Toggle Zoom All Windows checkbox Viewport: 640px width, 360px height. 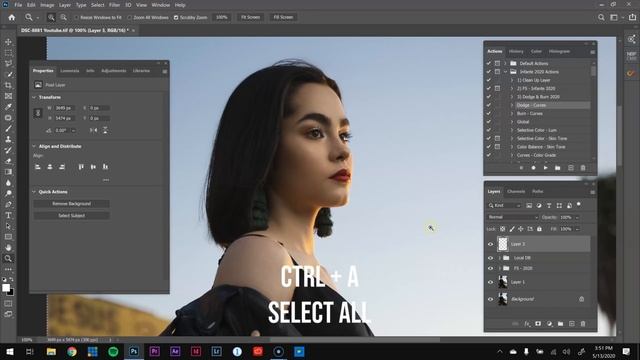pos(130,18)
